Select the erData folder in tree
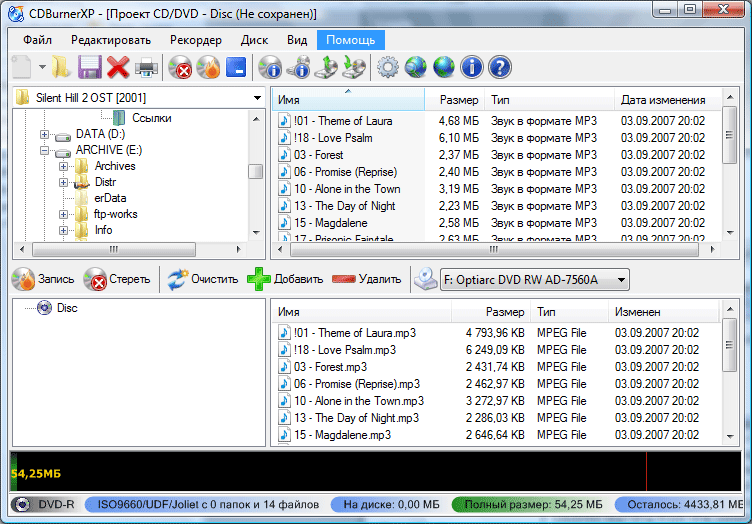The width and height of the screenshot is (752, 524). 110,198
